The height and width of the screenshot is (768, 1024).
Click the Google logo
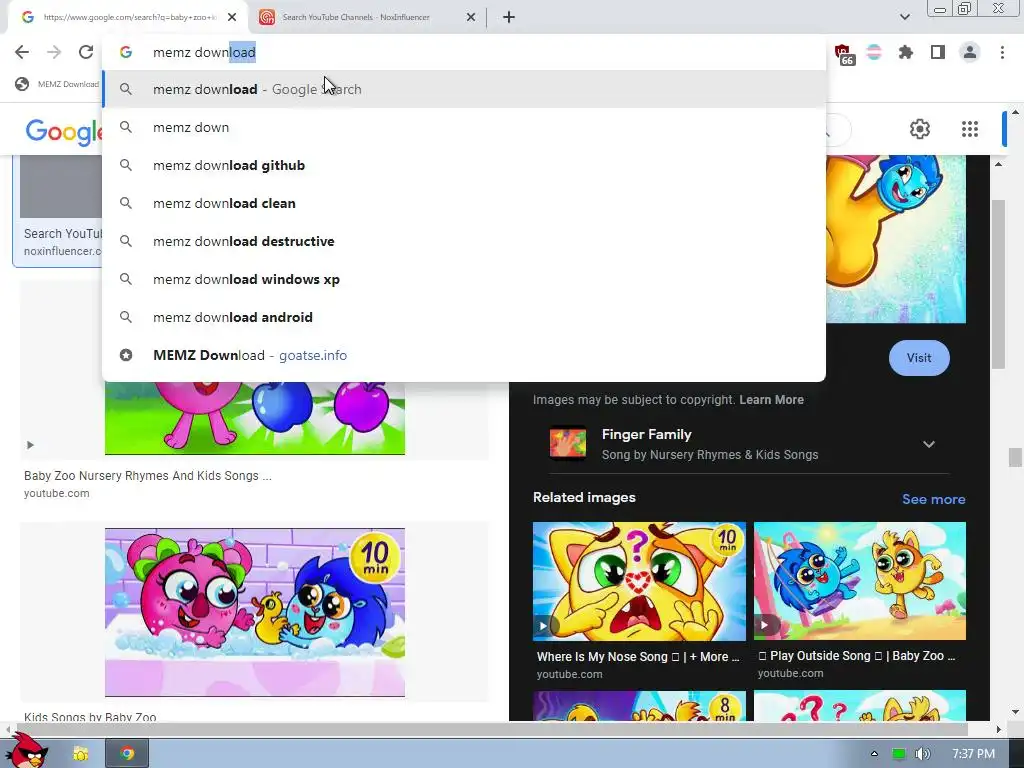63,131
